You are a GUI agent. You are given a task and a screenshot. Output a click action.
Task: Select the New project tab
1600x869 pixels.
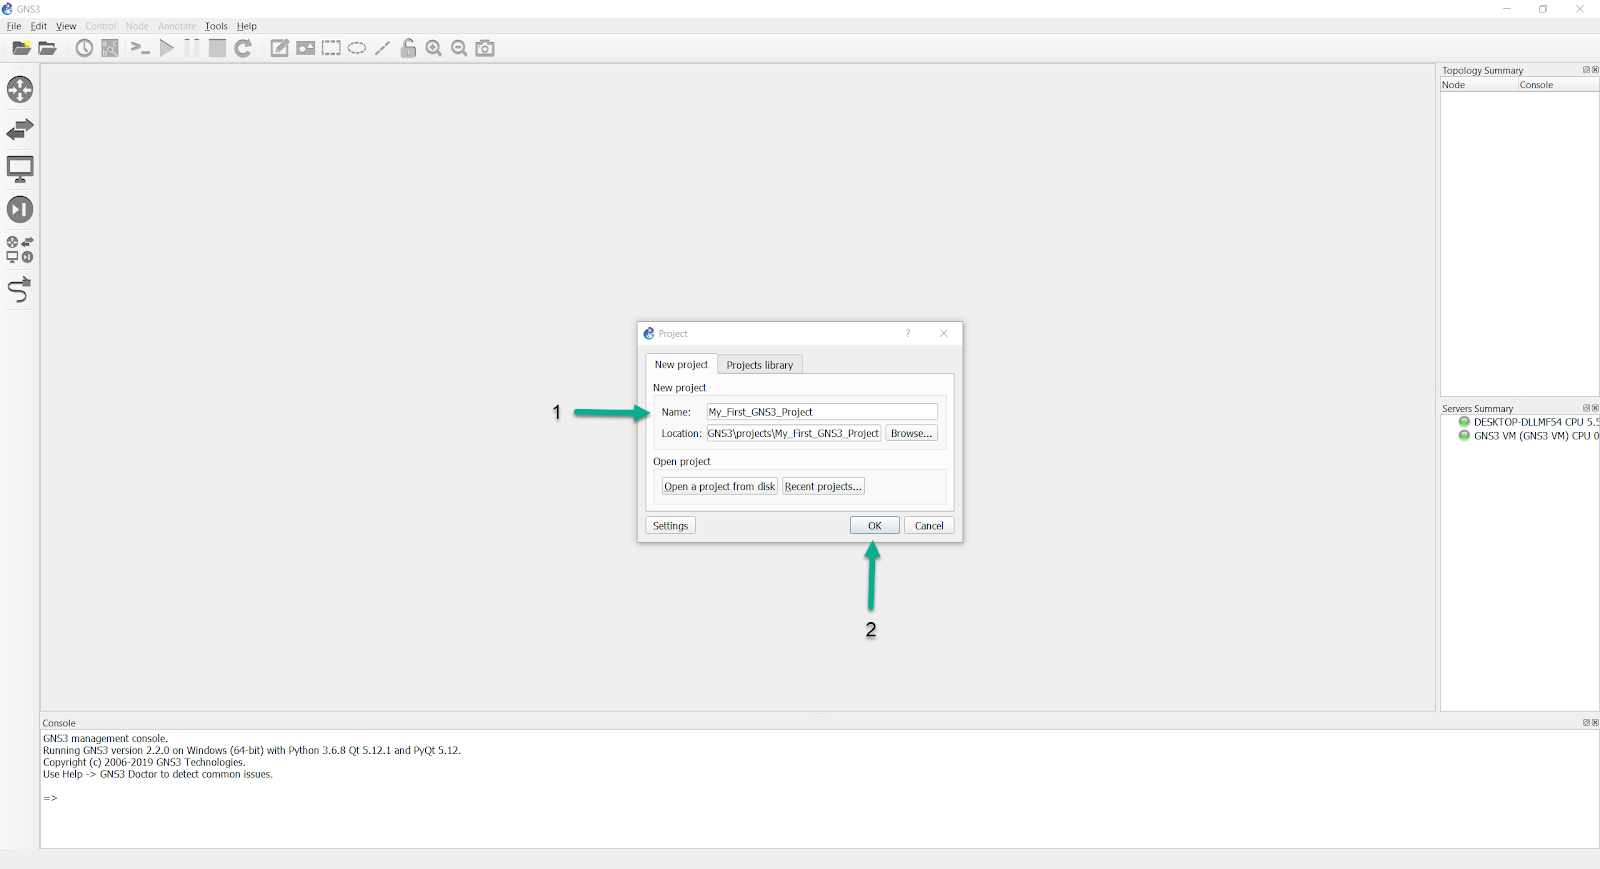(x=681, y=364)
